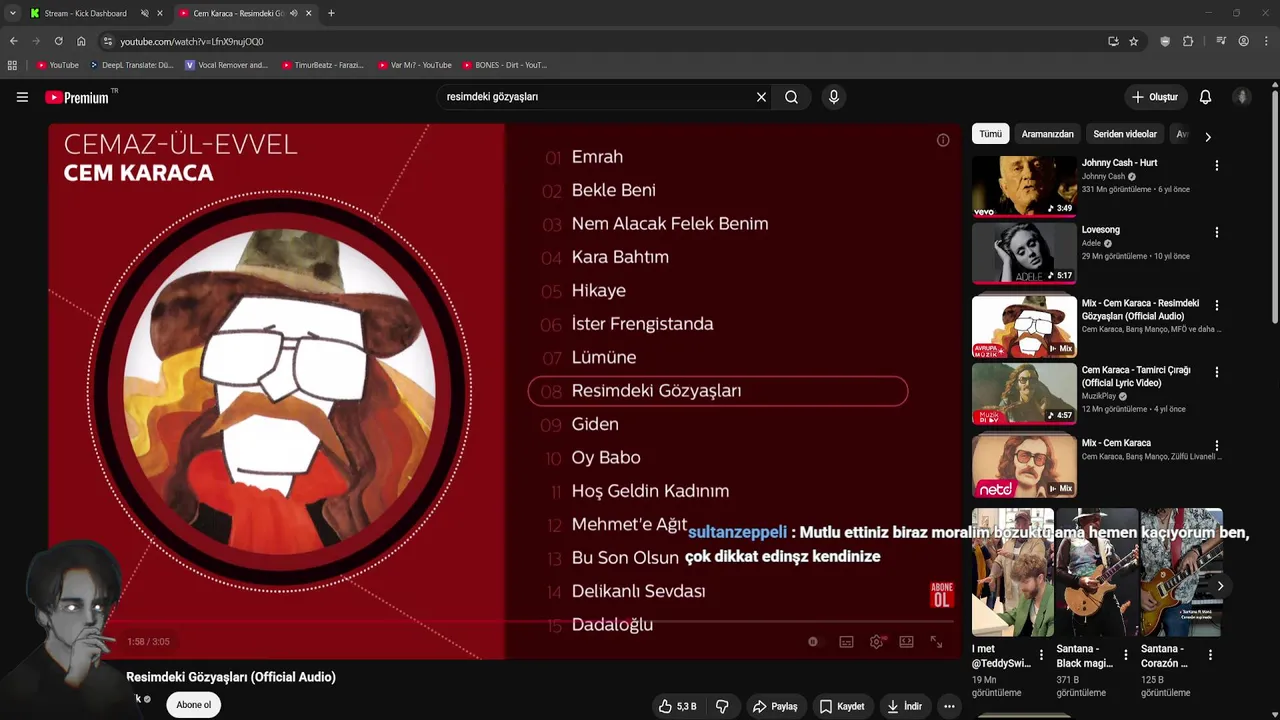The height and width of the screenshot is (720, 1280).
Task: Reload the page
Action: (x=58, y=41)
